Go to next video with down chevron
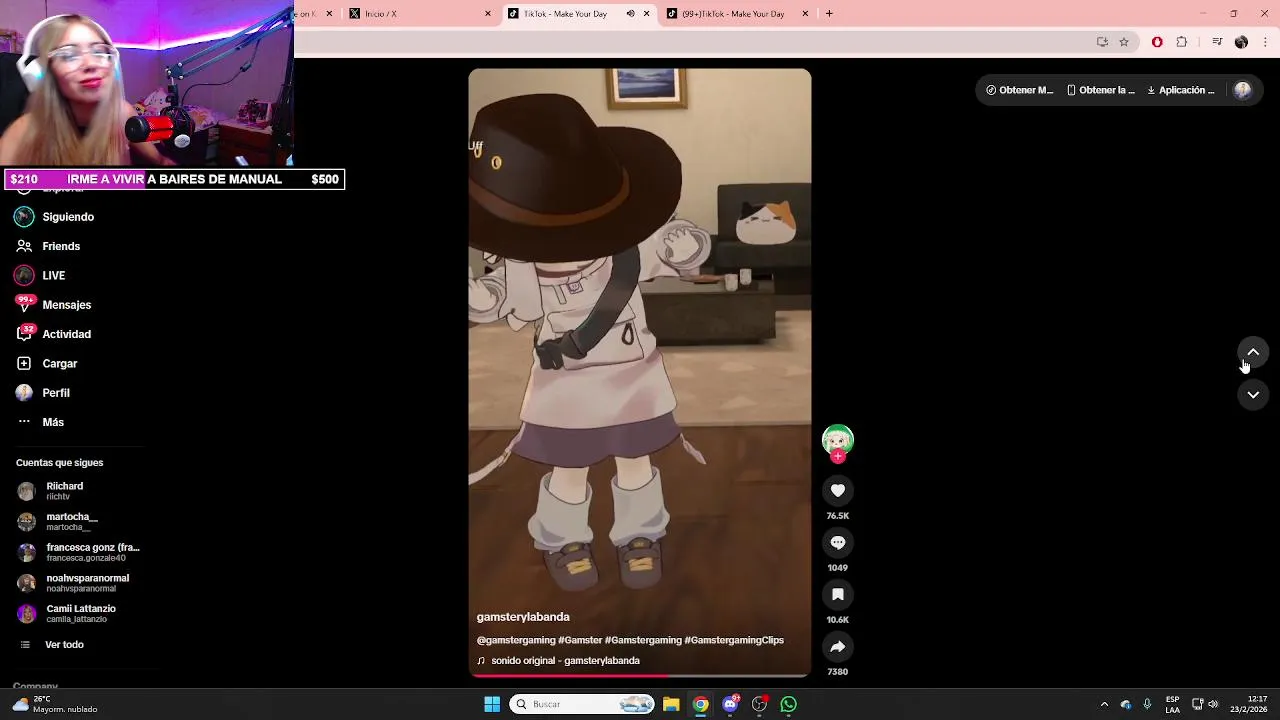Image resolution: width=1280 pixels, height=720 pixels. point(1253,395)
